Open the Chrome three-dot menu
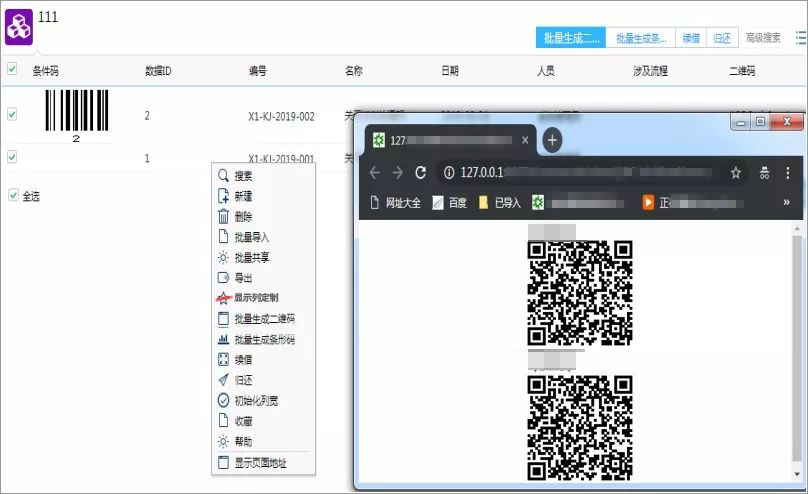Screen dimensions: 808x494 (x=788, y=172)
